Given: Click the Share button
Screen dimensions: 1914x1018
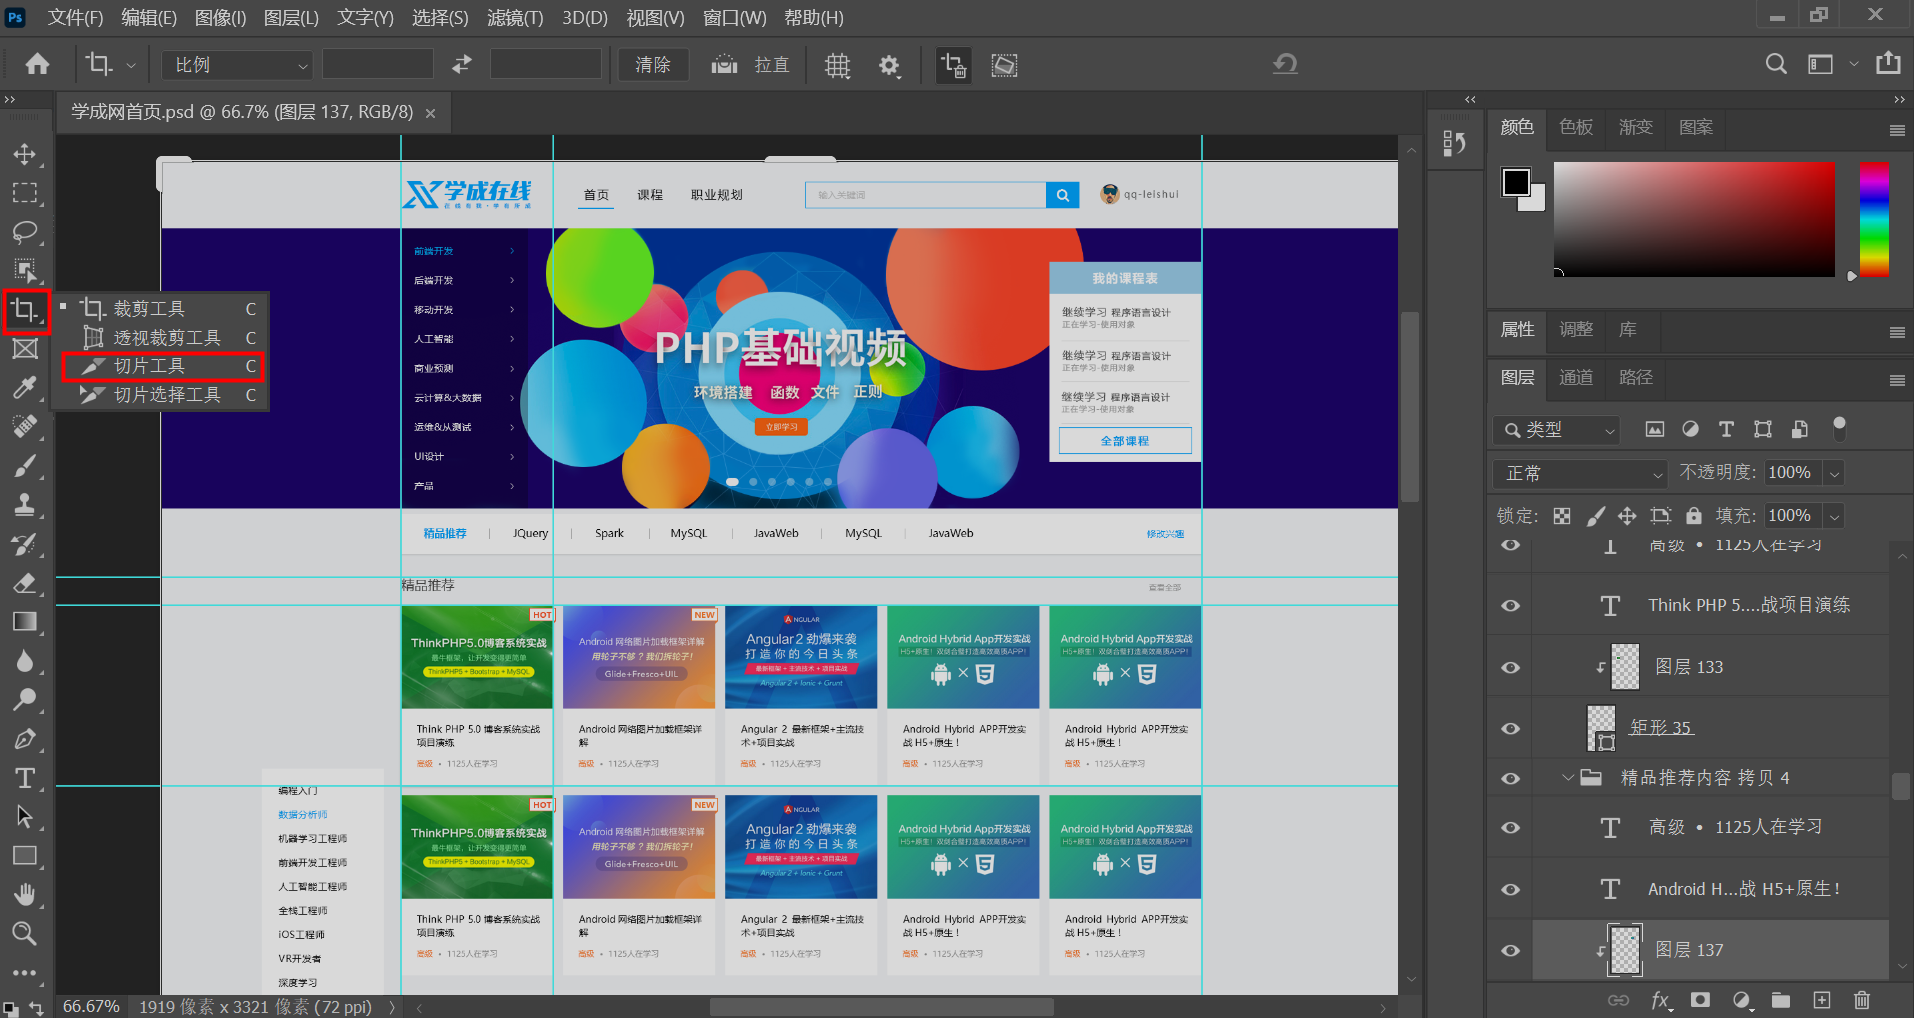Looking at the screenshot, I should (x=1888, y=63).
